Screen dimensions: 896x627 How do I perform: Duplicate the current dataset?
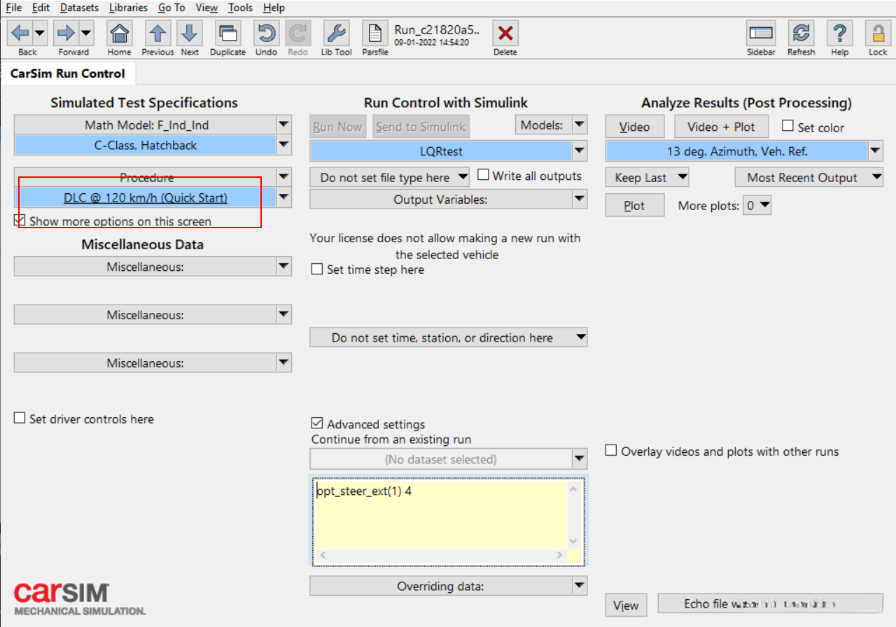tap(227, 33)
